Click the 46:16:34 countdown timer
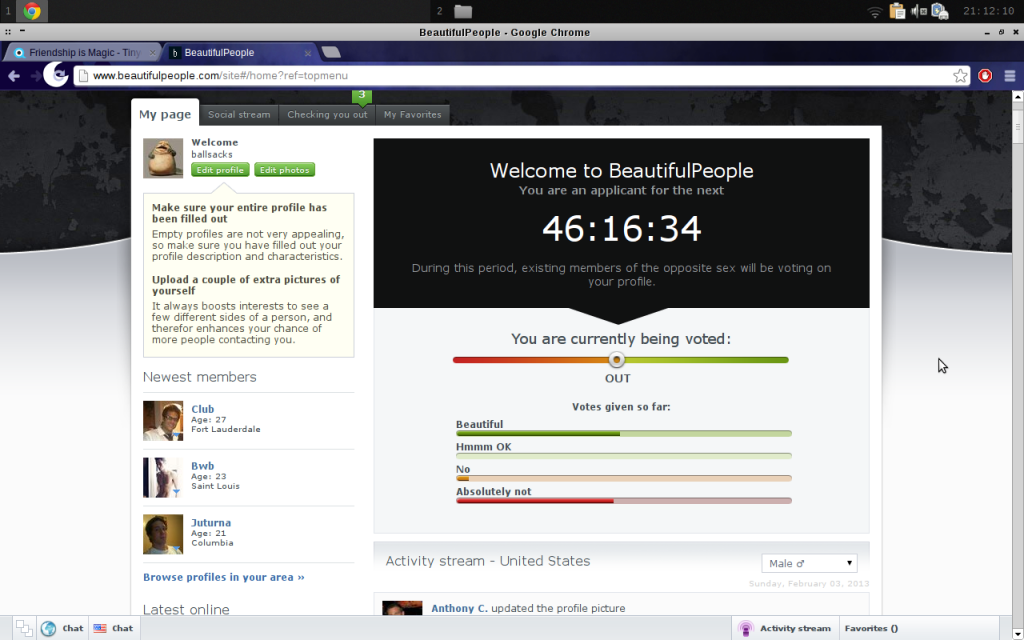Screen dimensions: 1024x640 click(x=622, y=229)
